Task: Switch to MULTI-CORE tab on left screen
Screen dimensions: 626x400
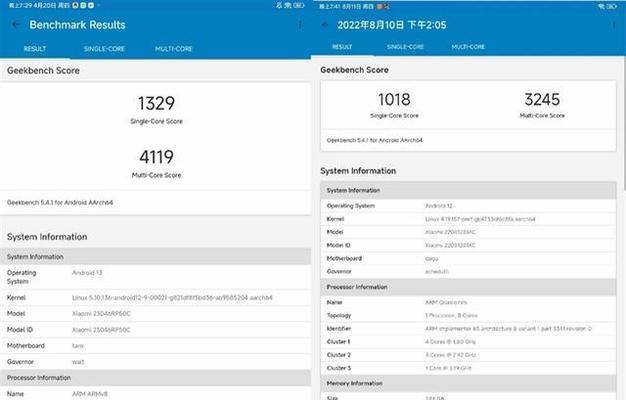Action: (174, 49)
